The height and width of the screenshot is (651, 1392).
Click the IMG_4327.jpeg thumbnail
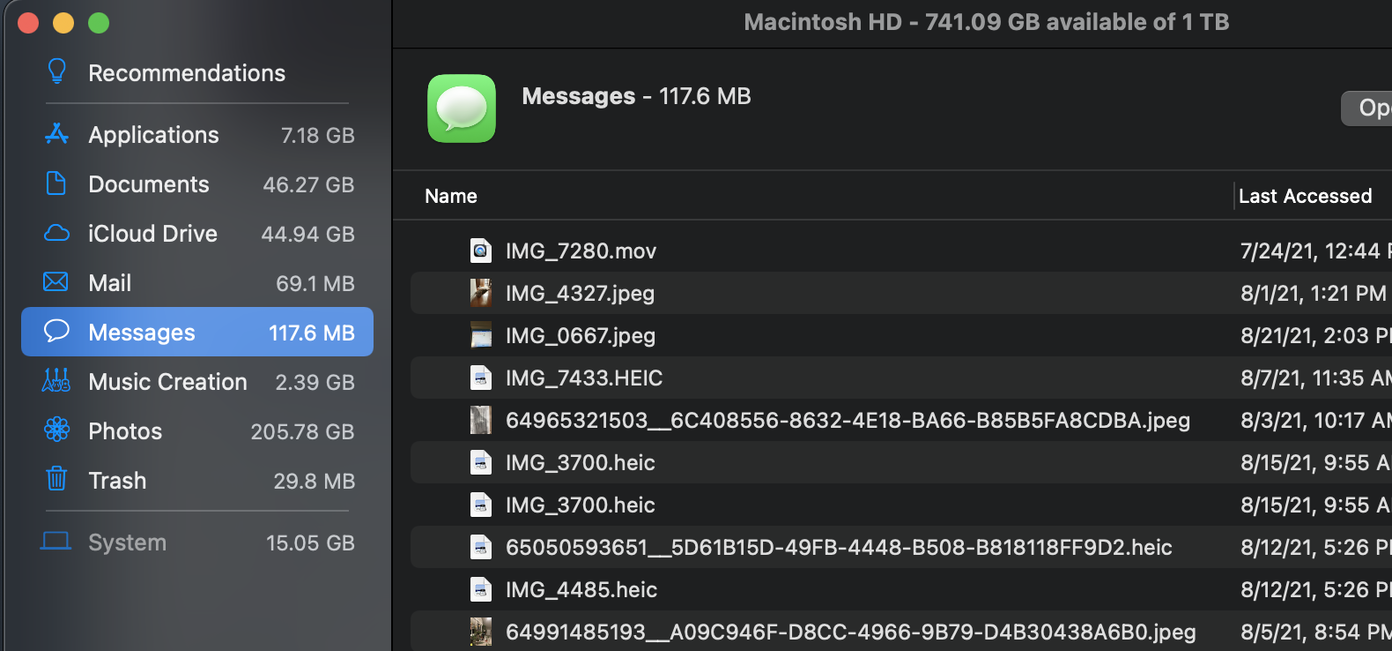point(481,293)
